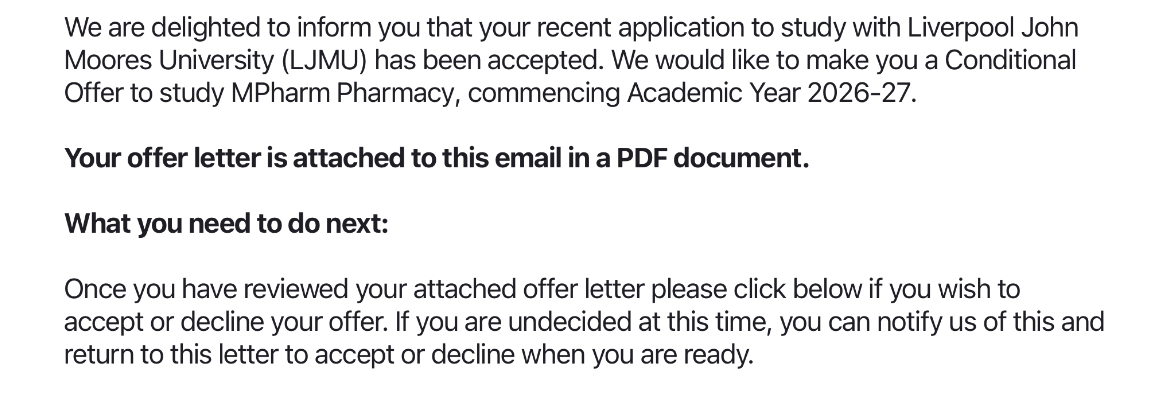The width and height of the screenshot is (1170, 400).
Task: Click the words 'Conditional' in the second line
Action: coord(1010,60)
